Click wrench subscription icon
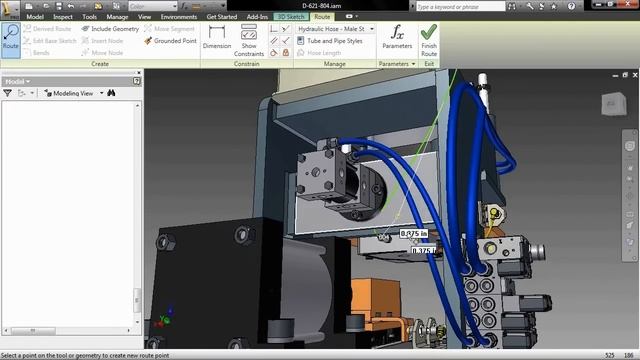The height and width of the screenshot is (360, 640). point(530,6)
